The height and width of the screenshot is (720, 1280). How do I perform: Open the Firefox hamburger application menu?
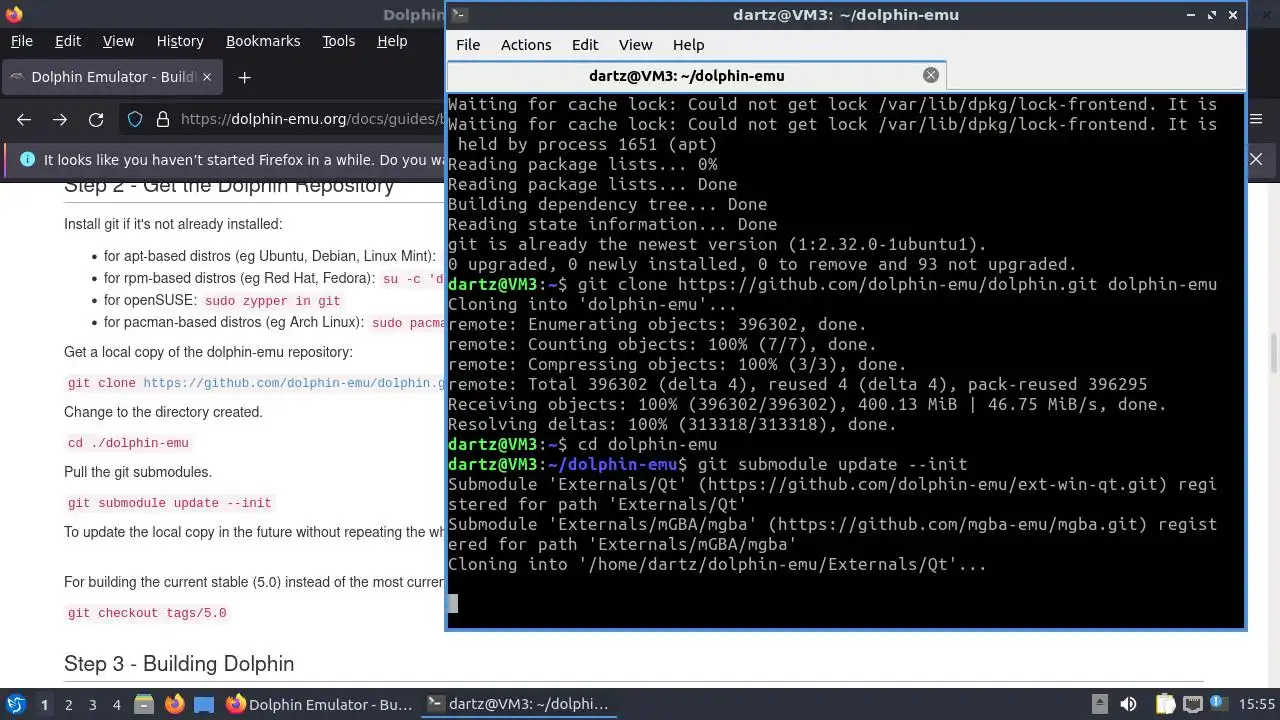(1257, 119)
